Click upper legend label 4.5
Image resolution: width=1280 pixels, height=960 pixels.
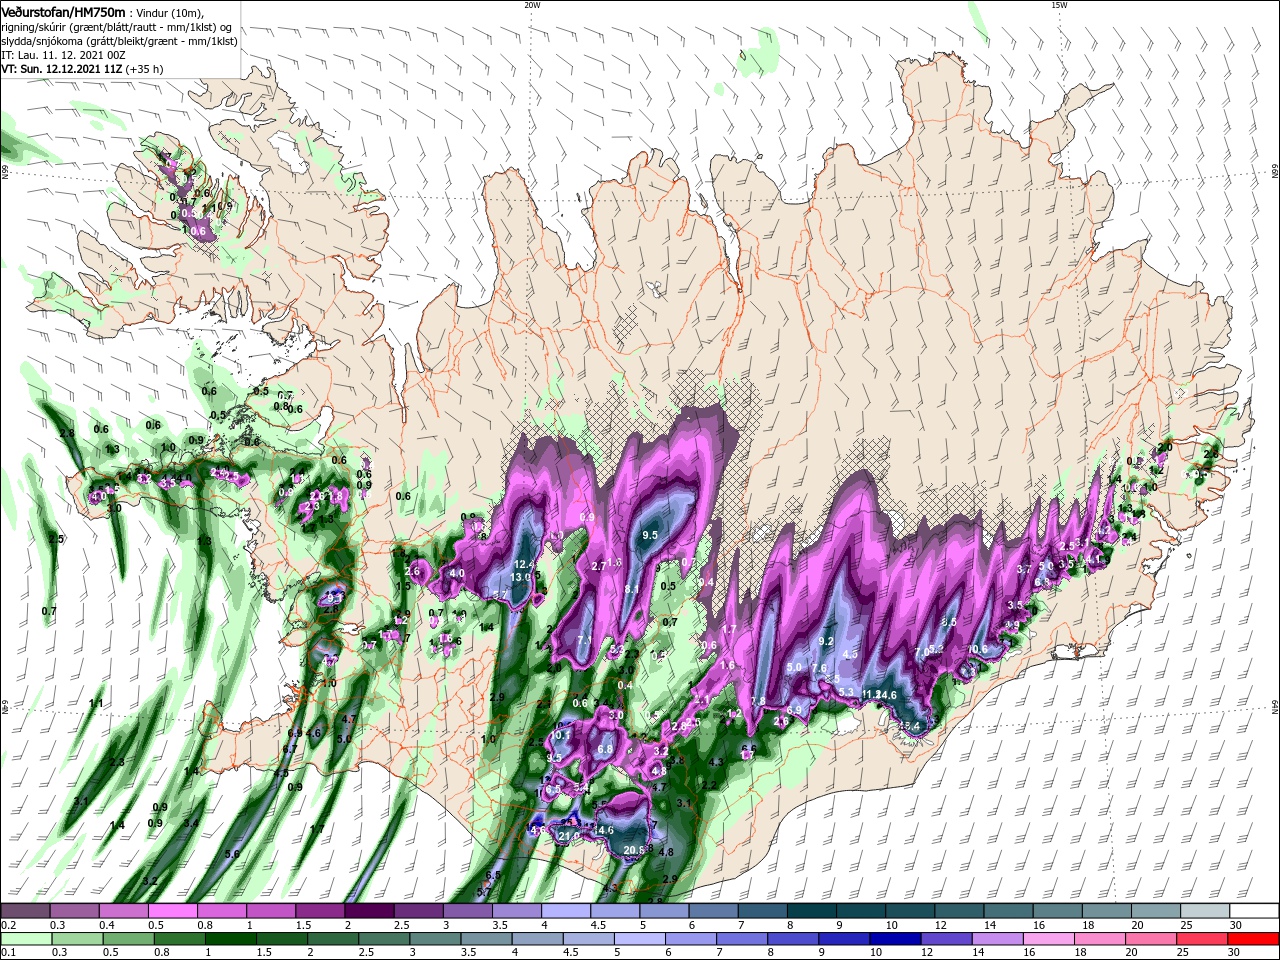tap(598, 925)
